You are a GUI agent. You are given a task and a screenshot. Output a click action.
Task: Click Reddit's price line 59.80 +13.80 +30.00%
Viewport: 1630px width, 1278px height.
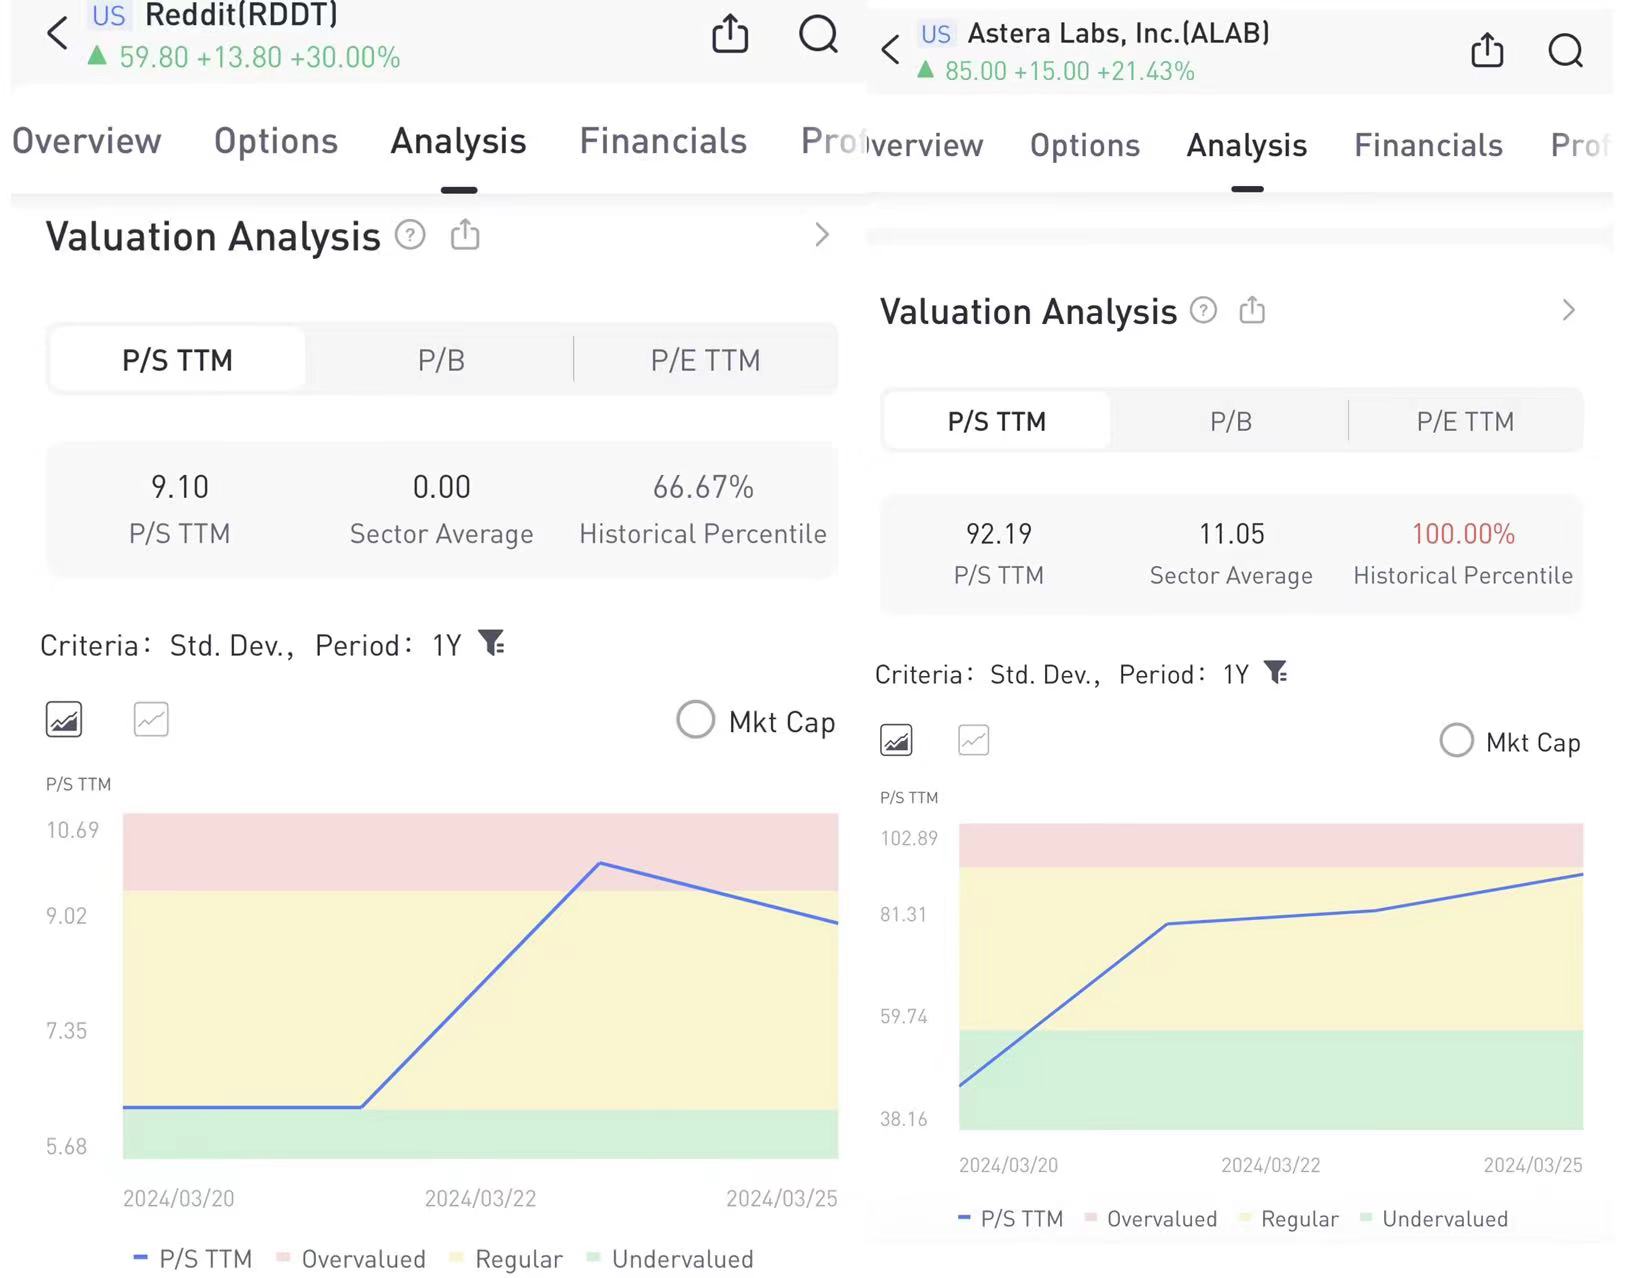pos(259,57)
